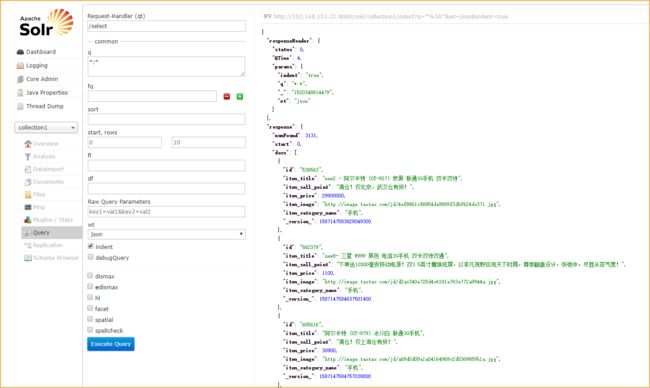Open the Plugins / Stats link
The image size is (650, 388).
53,220
